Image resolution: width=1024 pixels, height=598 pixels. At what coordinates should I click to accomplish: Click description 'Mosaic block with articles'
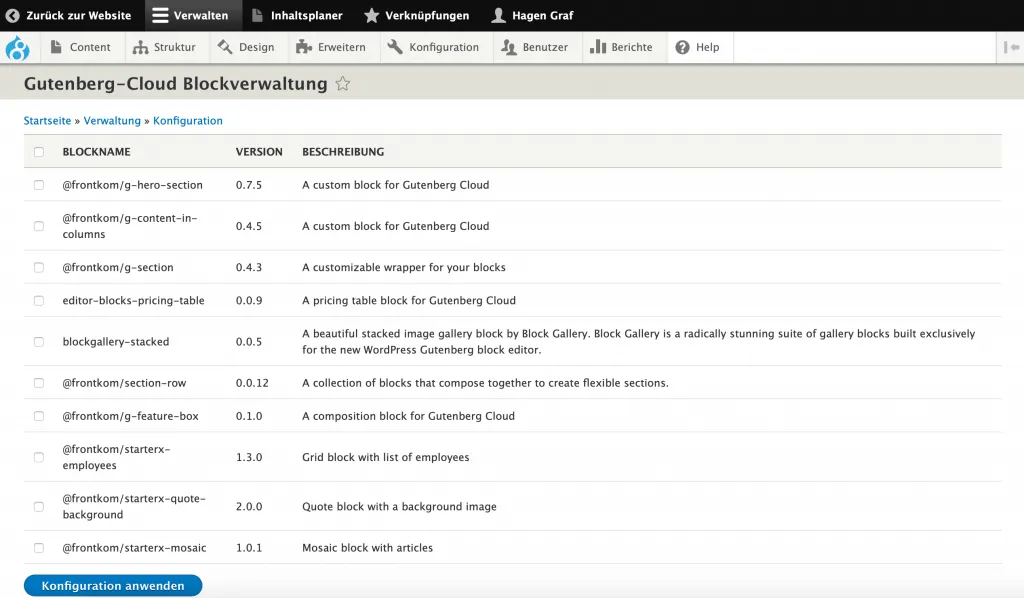[x=367, y=548]
